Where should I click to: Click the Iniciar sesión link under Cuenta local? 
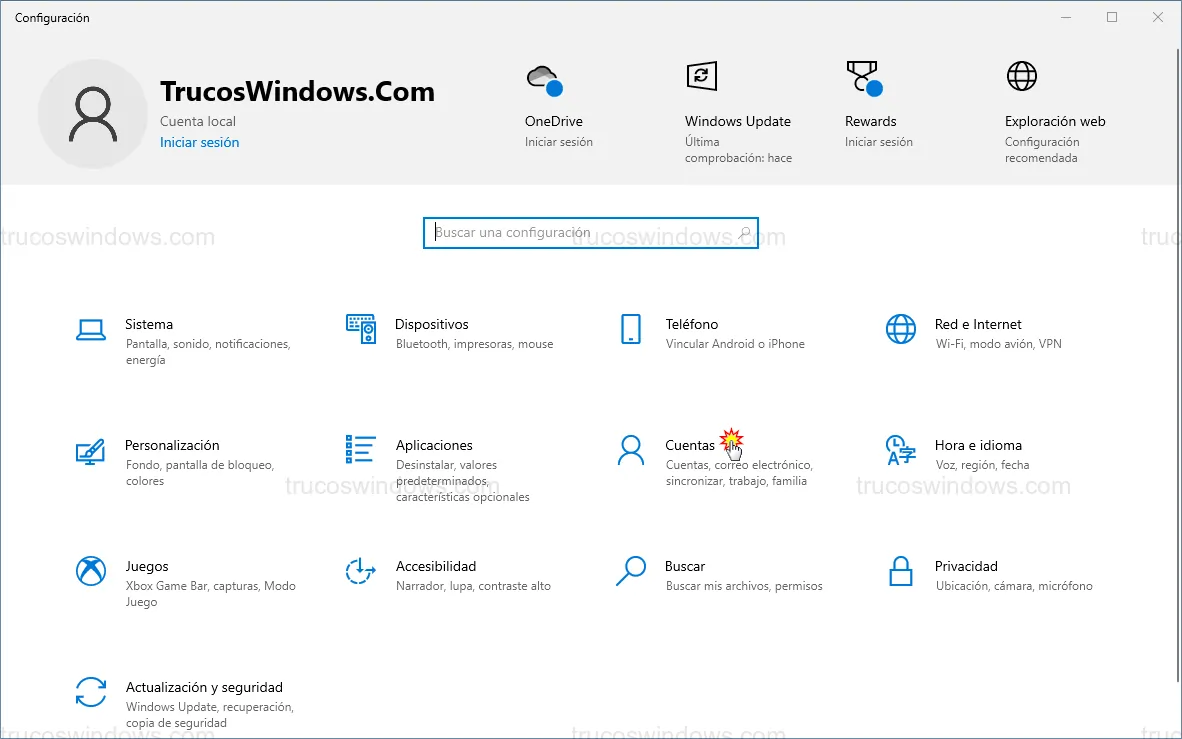click(199, 143)
